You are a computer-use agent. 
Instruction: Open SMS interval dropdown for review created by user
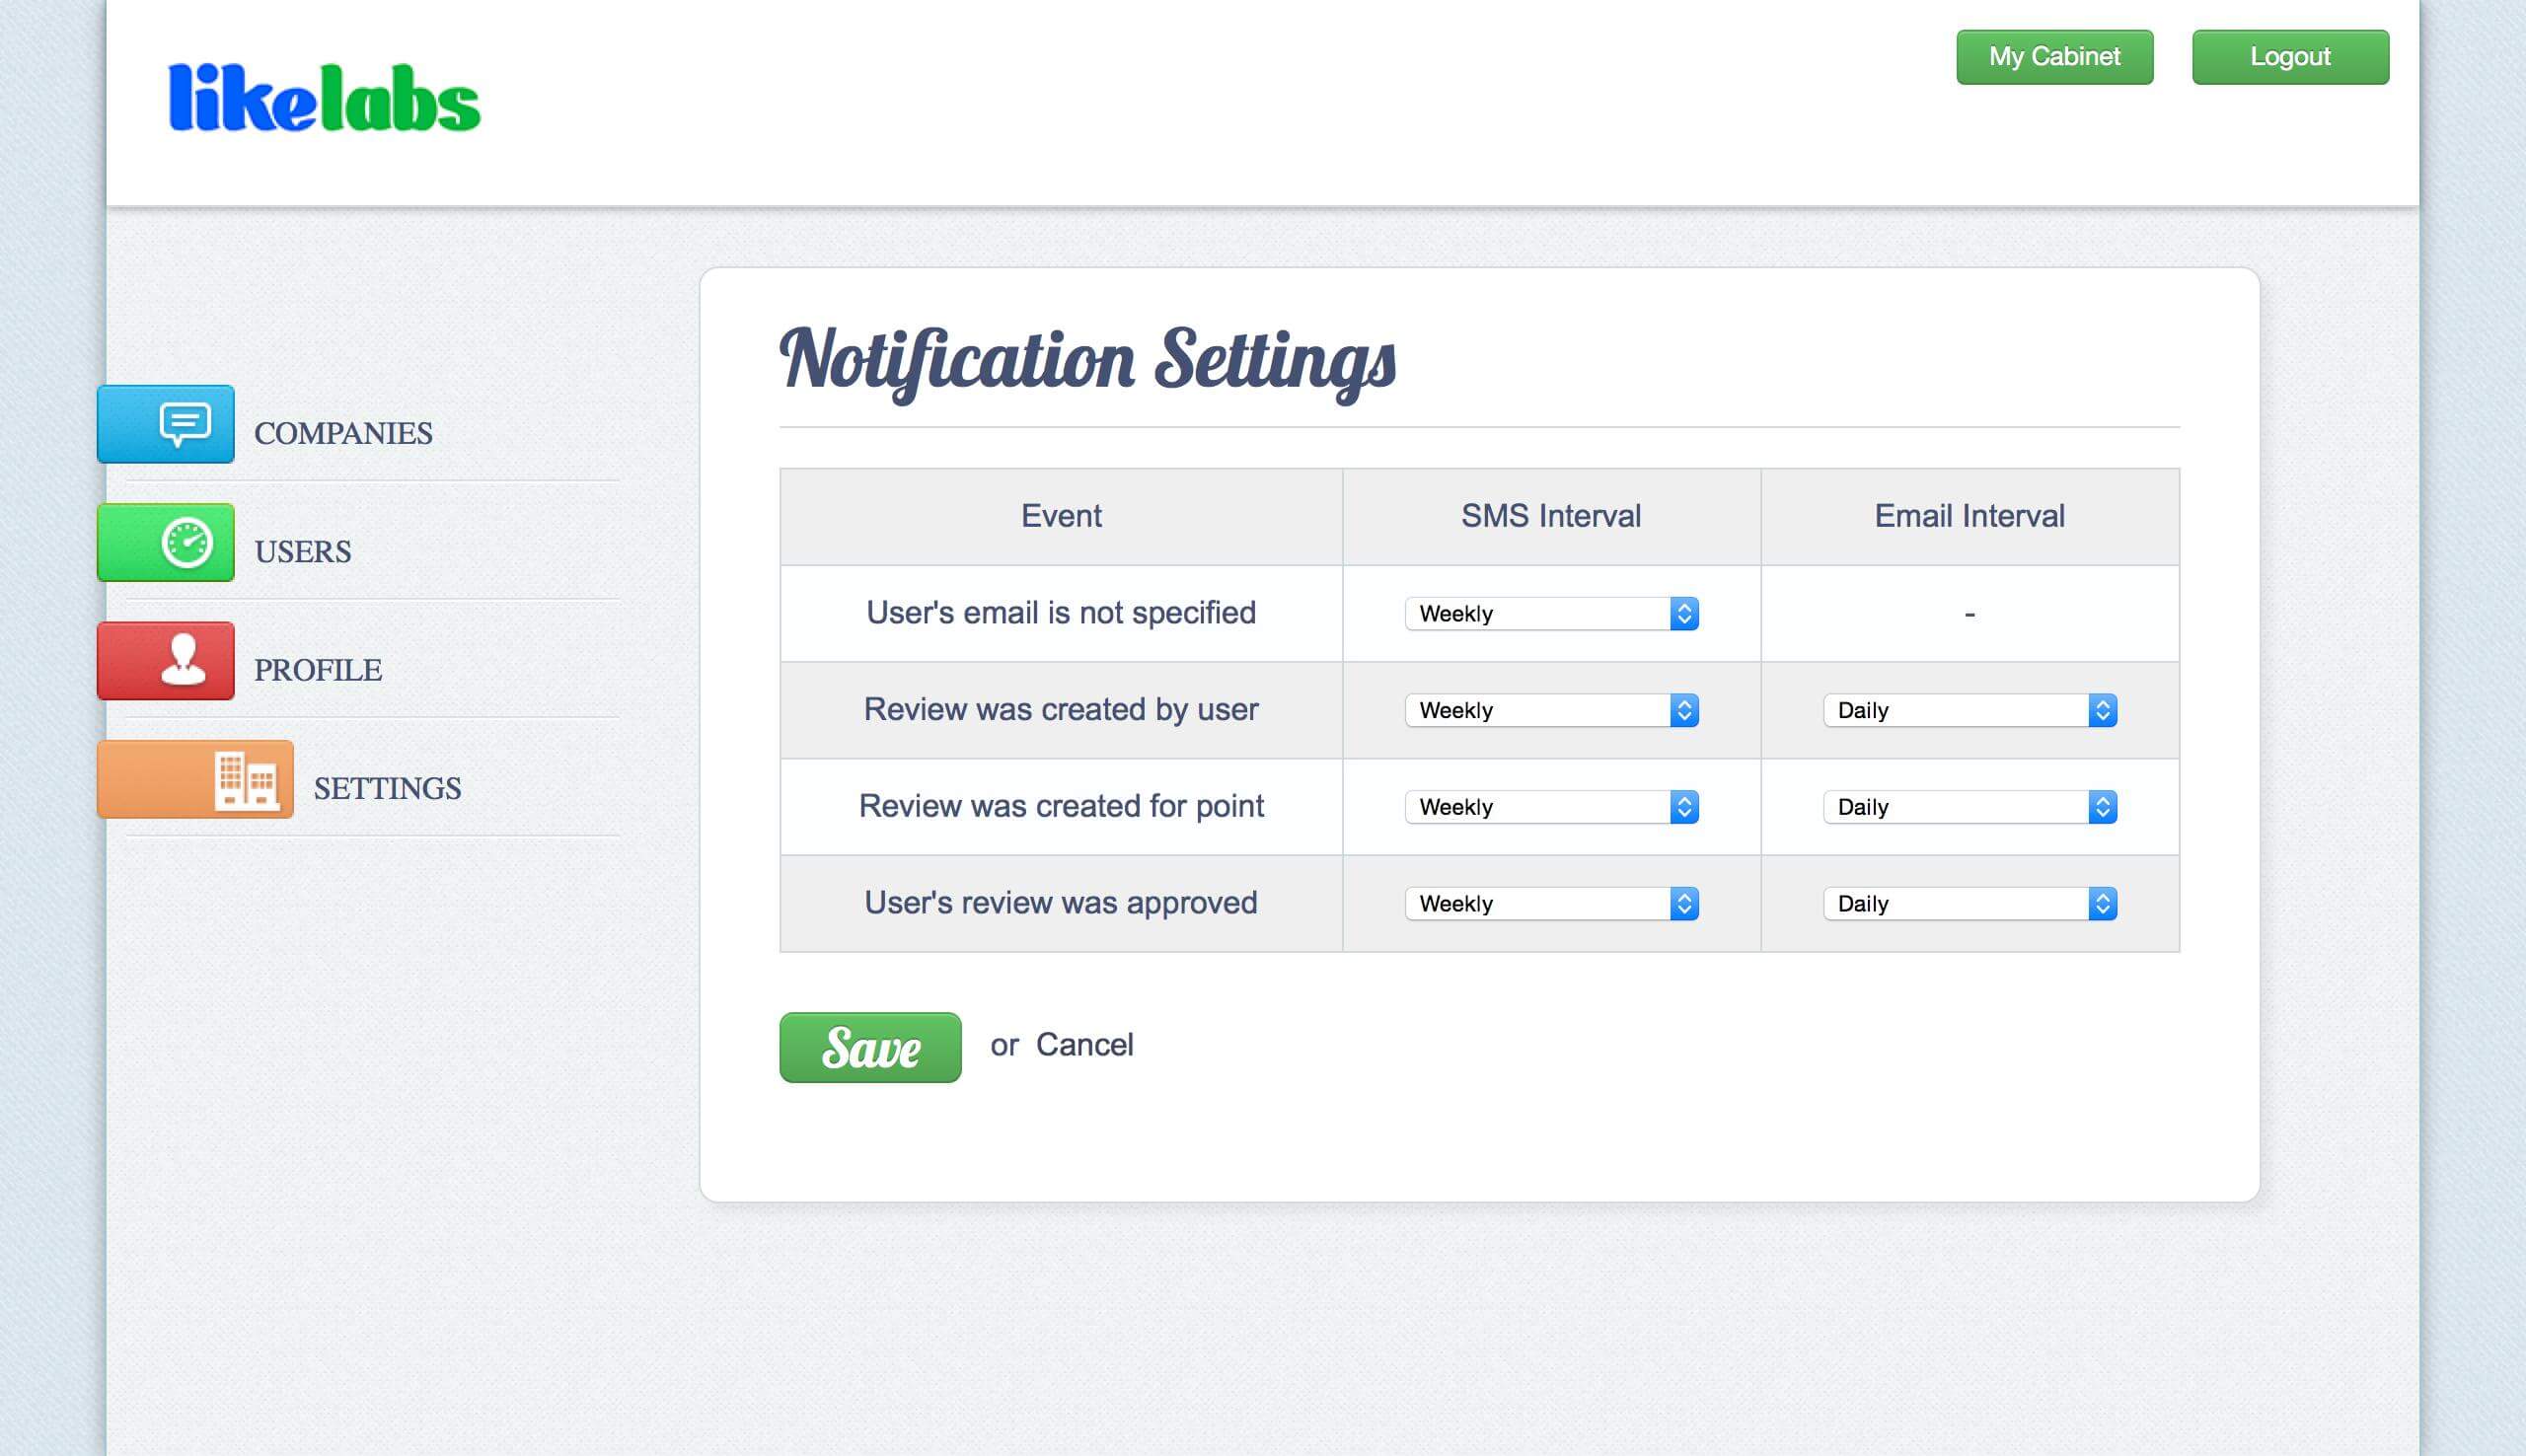pyautogui.click(x=1551, y=710)
